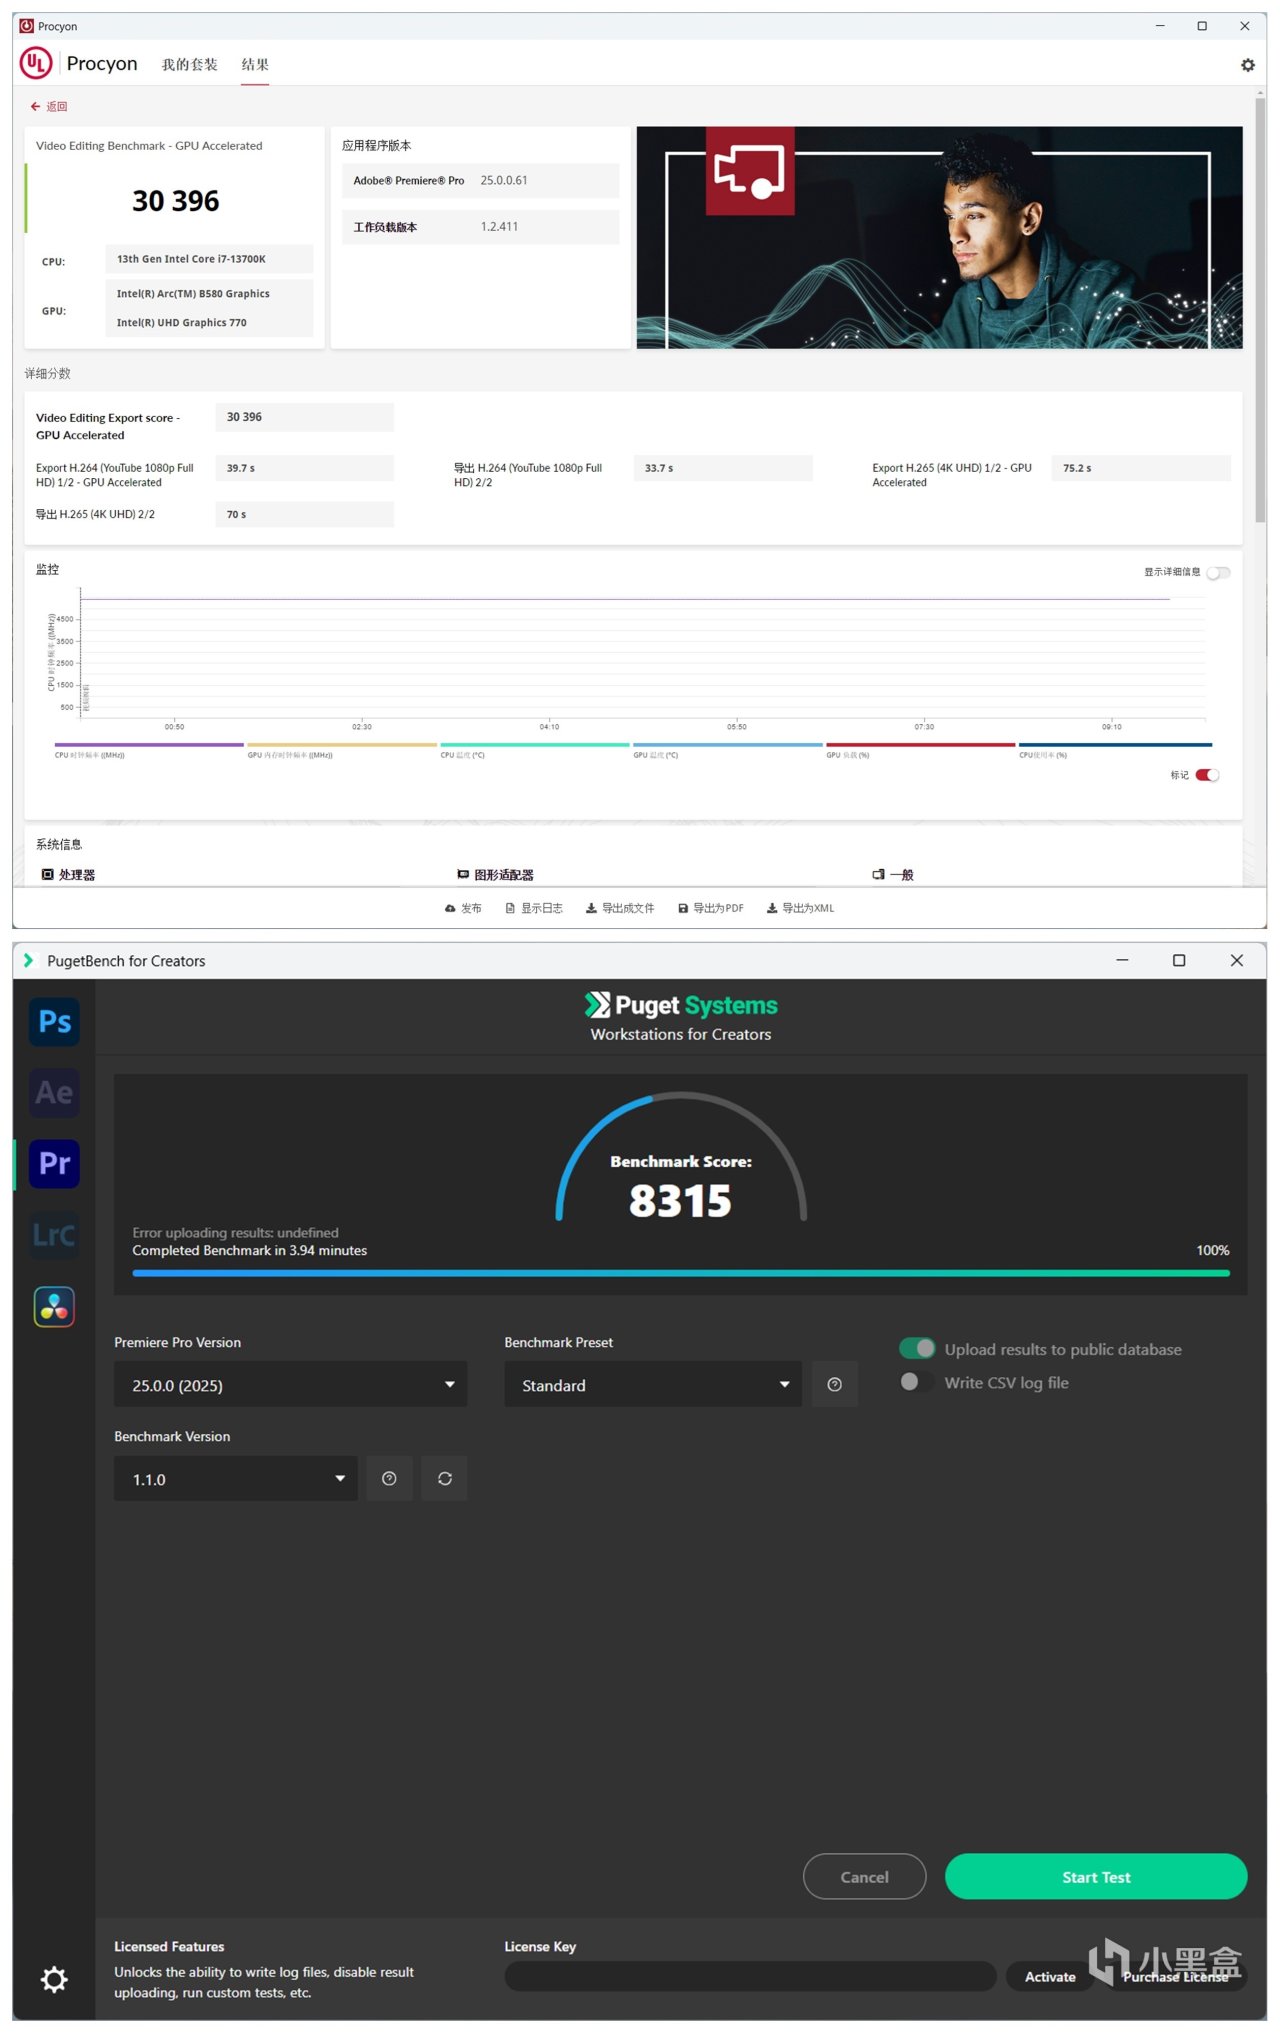The height and width of the screenshot is (2033, 1280).
Task: Open the Premiere Pro Version dropdown
Action: click(x=290, y=1384)
